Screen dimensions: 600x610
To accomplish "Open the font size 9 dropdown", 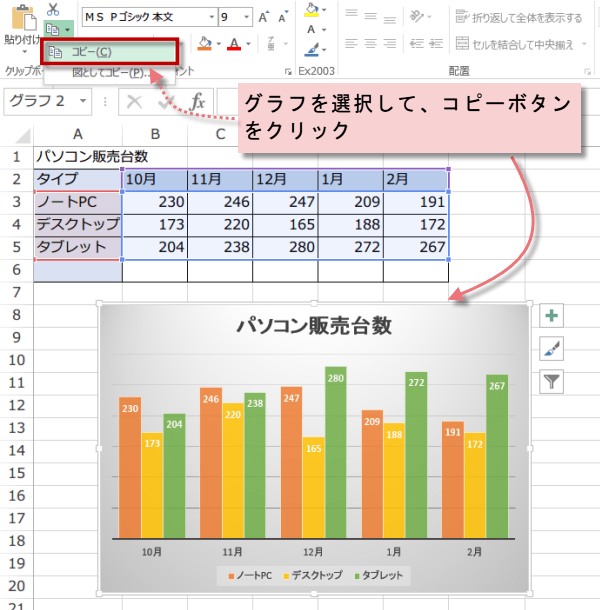I will pos(246,17).
